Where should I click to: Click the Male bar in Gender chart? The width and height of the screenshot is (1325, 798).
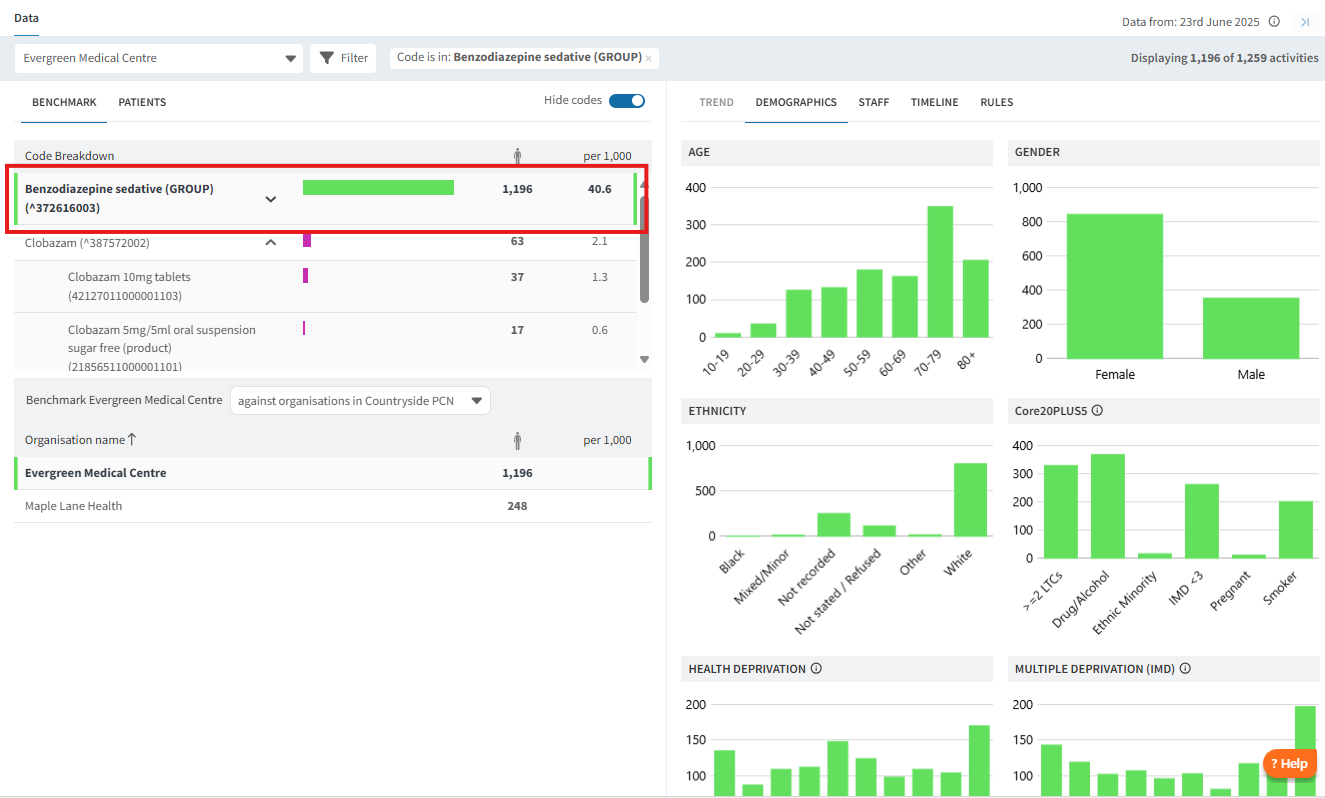1251,328
